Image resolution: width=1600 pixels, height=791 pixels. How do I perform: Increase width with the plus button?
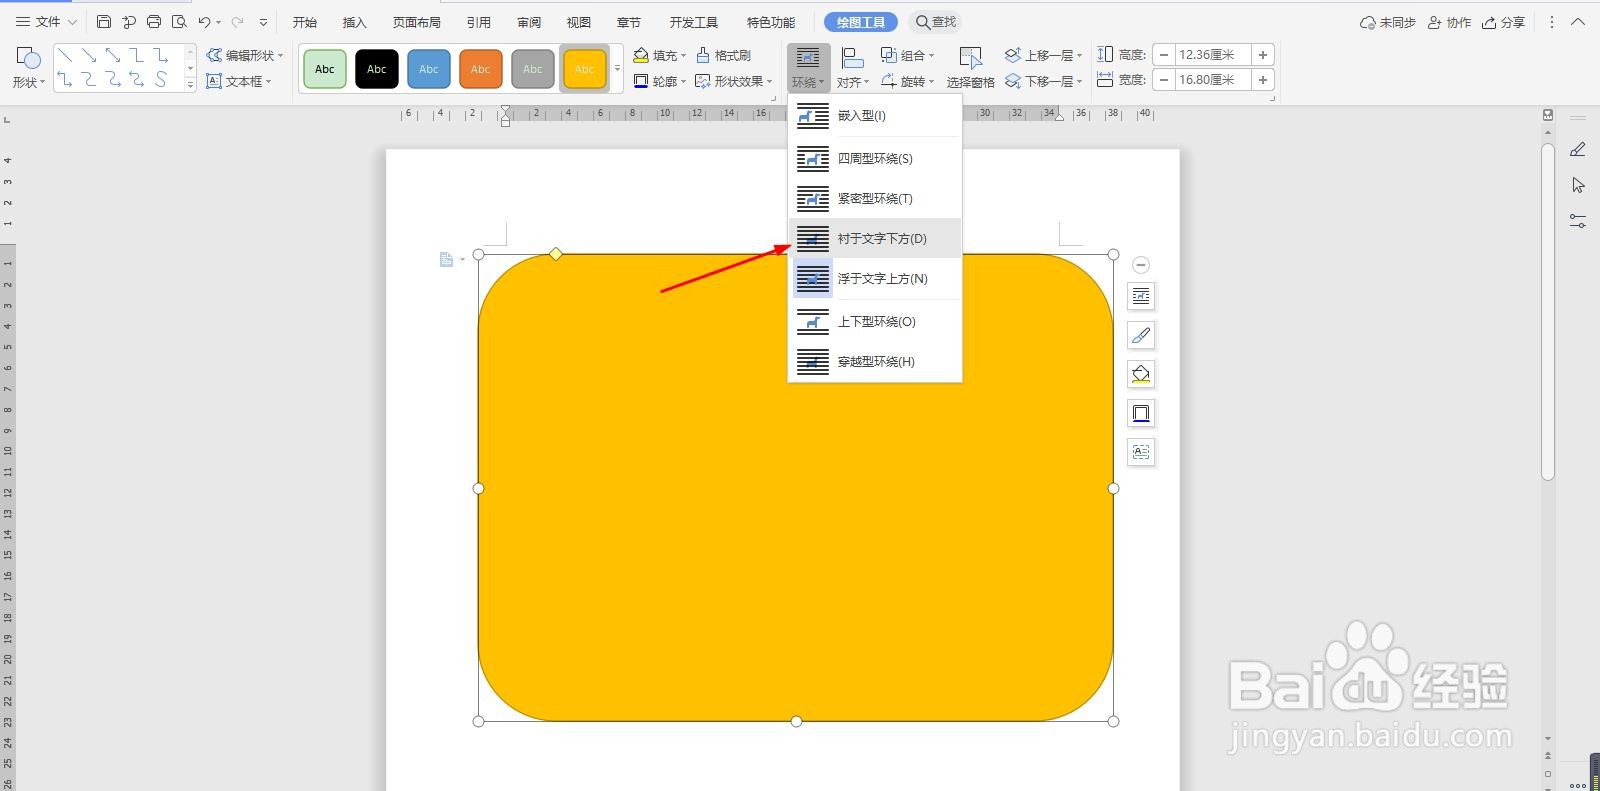click(1263, 80)
